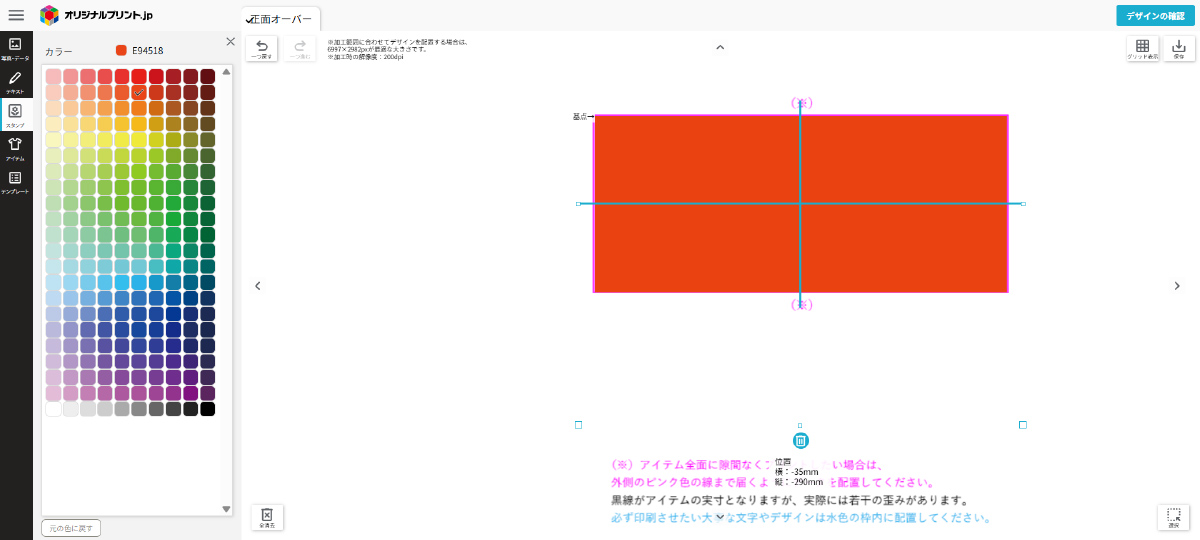Go to previous side with left chevron
This screenshot has height=540, width=1200.
(258, 286)
